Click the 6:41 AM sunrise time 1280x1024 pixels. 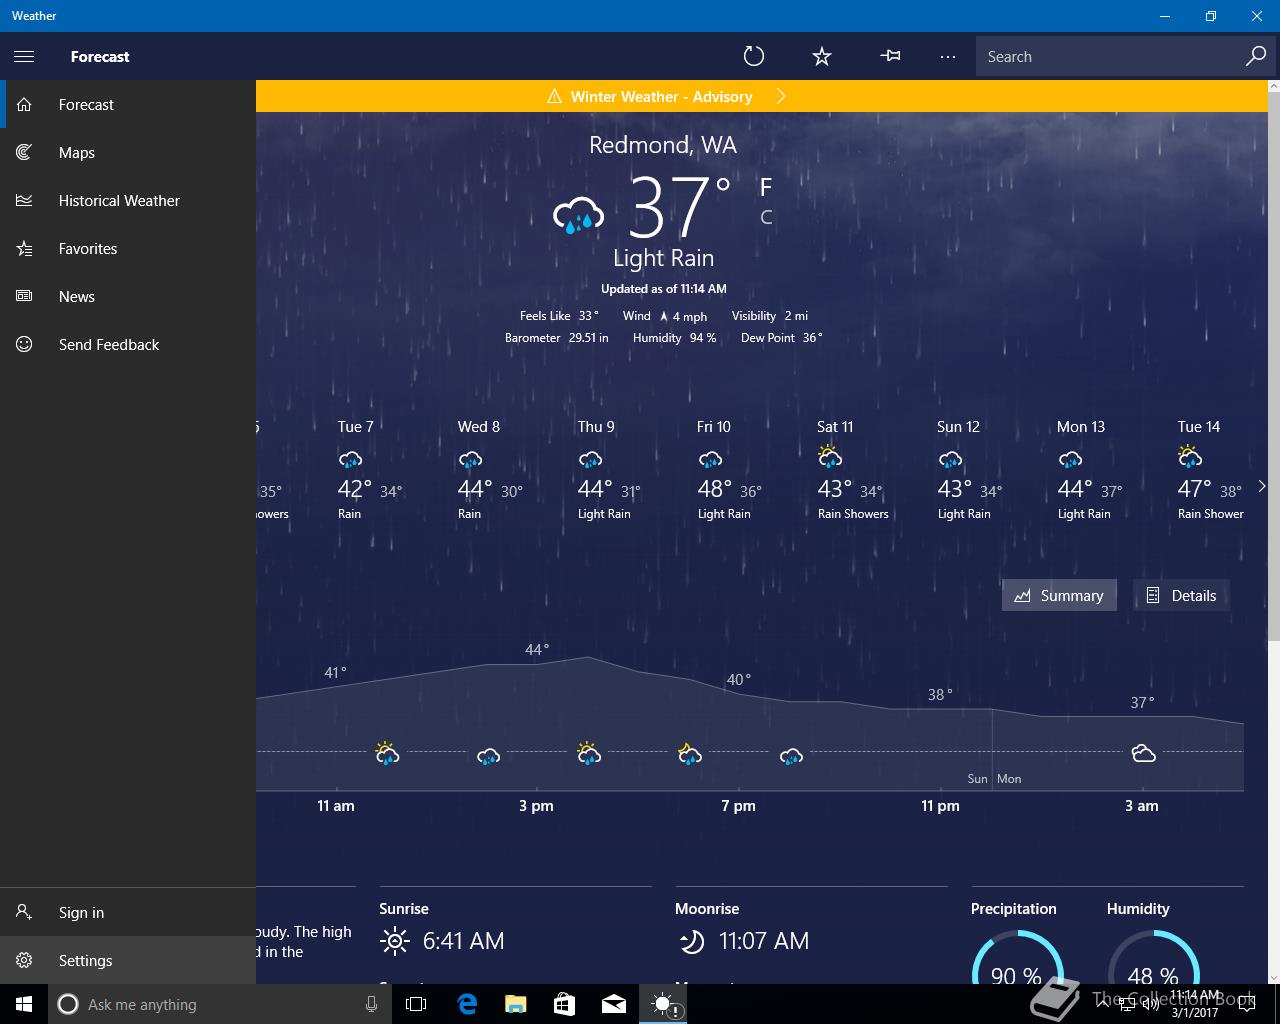[463, 941]
